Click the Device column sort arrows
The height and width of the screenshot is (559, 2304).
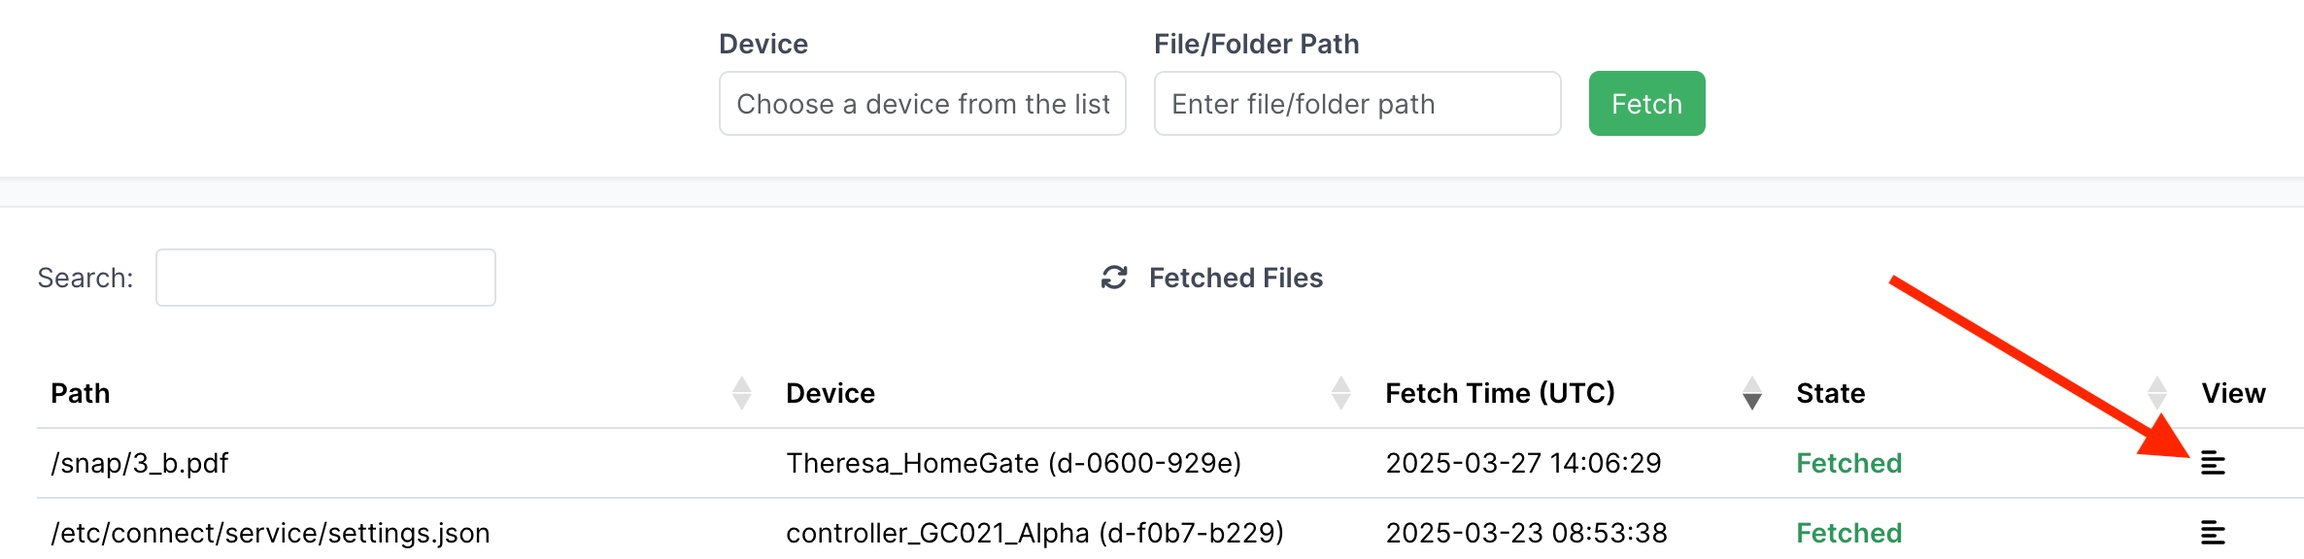(x=1341, y=393)
